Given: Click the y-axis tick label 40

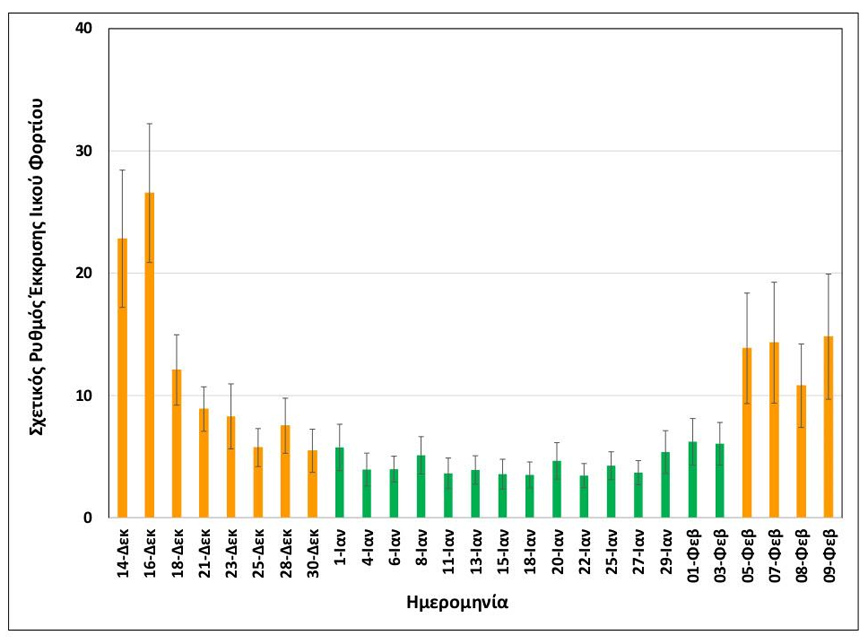Looking at the screenshot, I should [84, 28].
